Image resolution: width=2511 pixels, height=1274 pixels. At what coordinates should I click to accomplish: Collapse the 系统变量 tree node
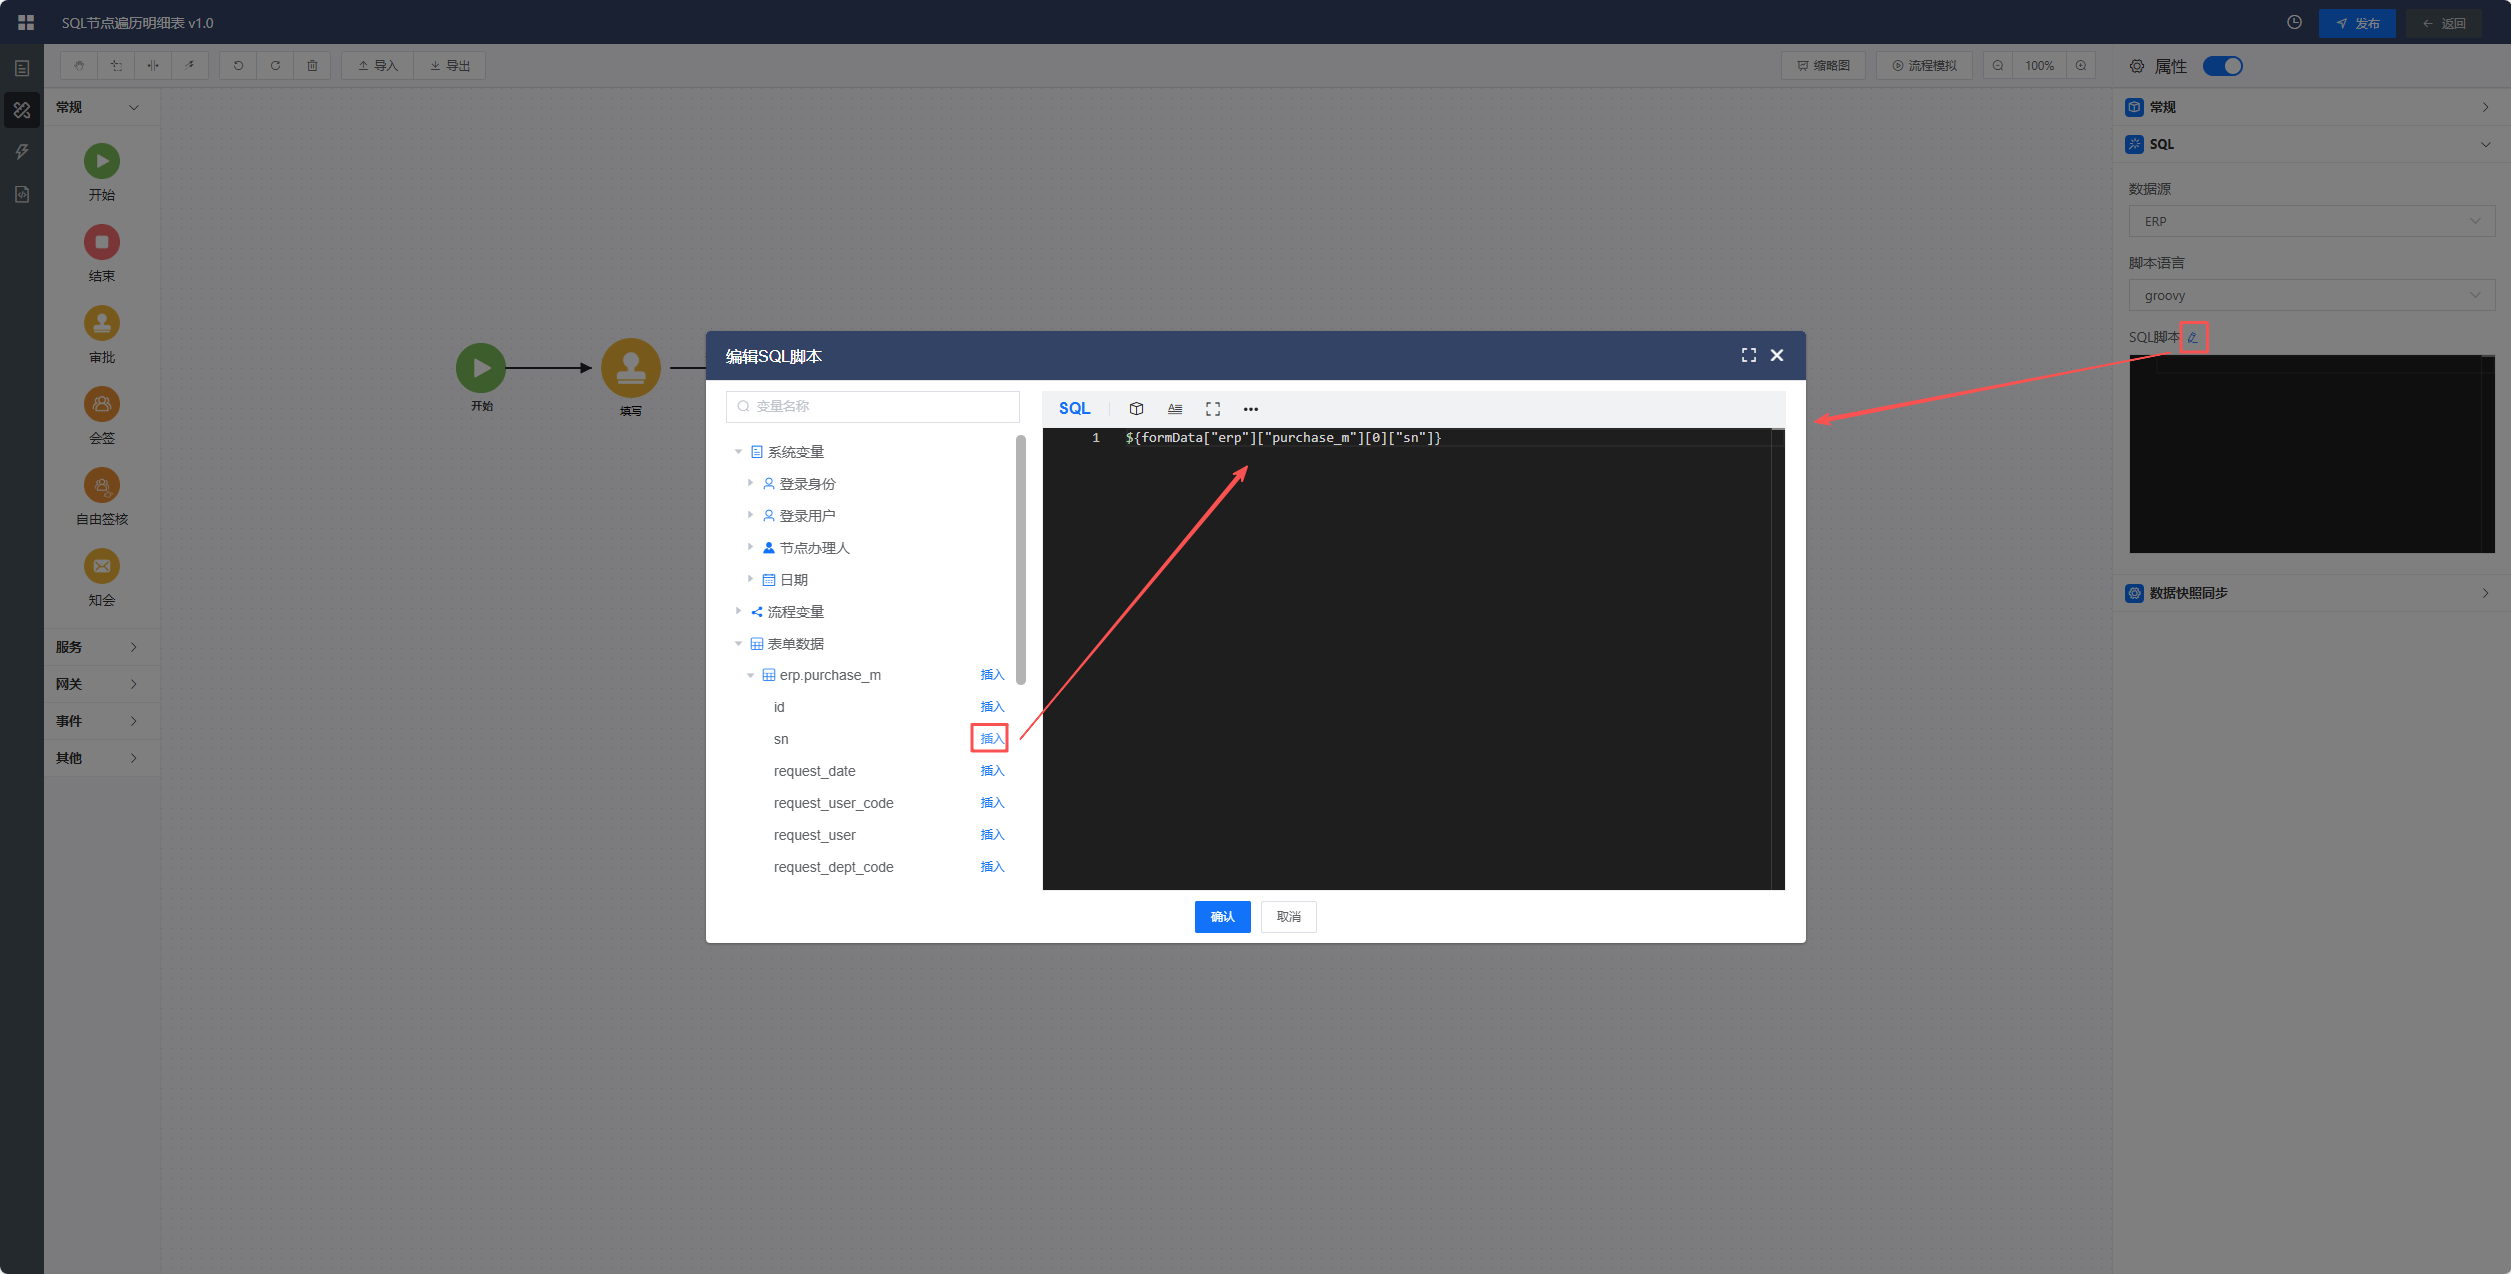pyautogui.click(x=738, y=452)
